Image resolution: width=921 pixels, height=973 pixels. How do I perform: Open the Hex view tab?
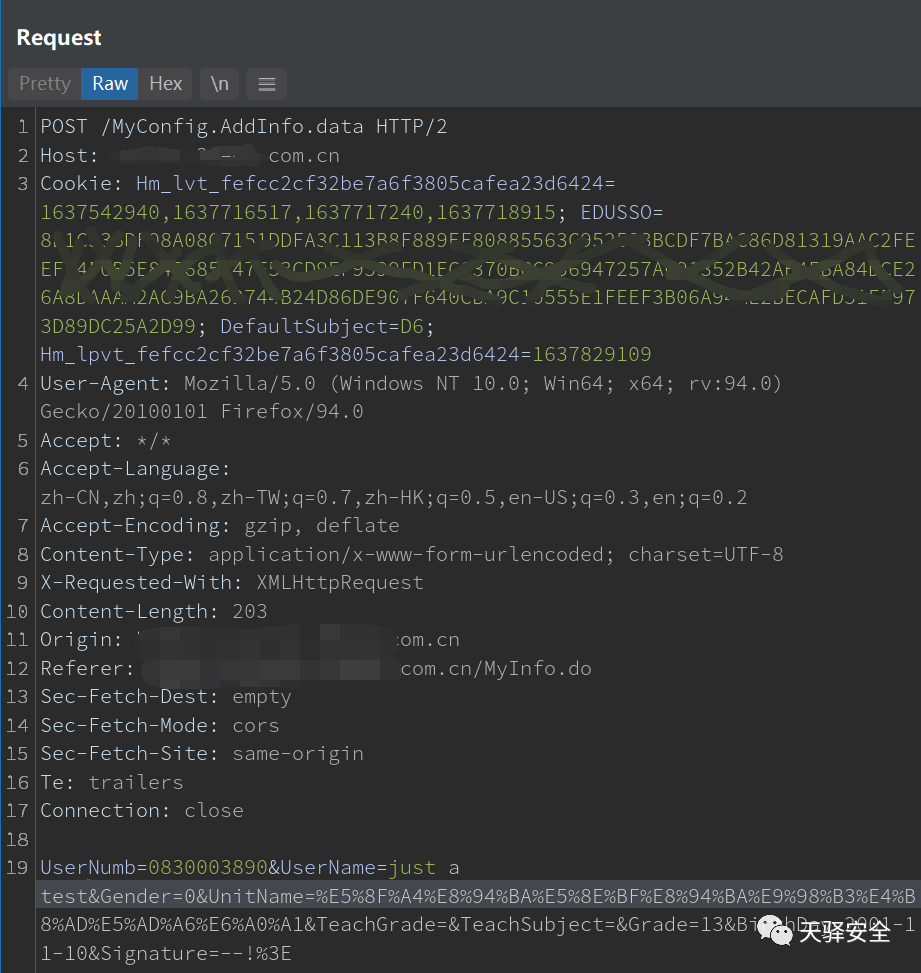click(166, 84)
